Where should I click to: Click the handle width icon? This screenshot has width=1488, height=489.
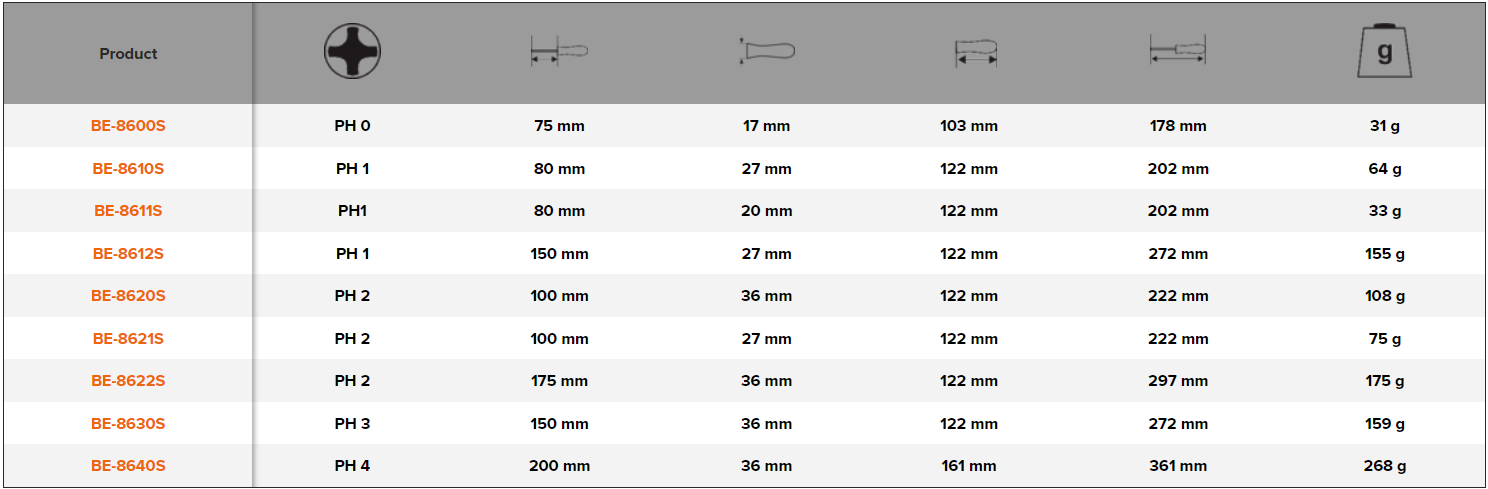click(765, 52)
